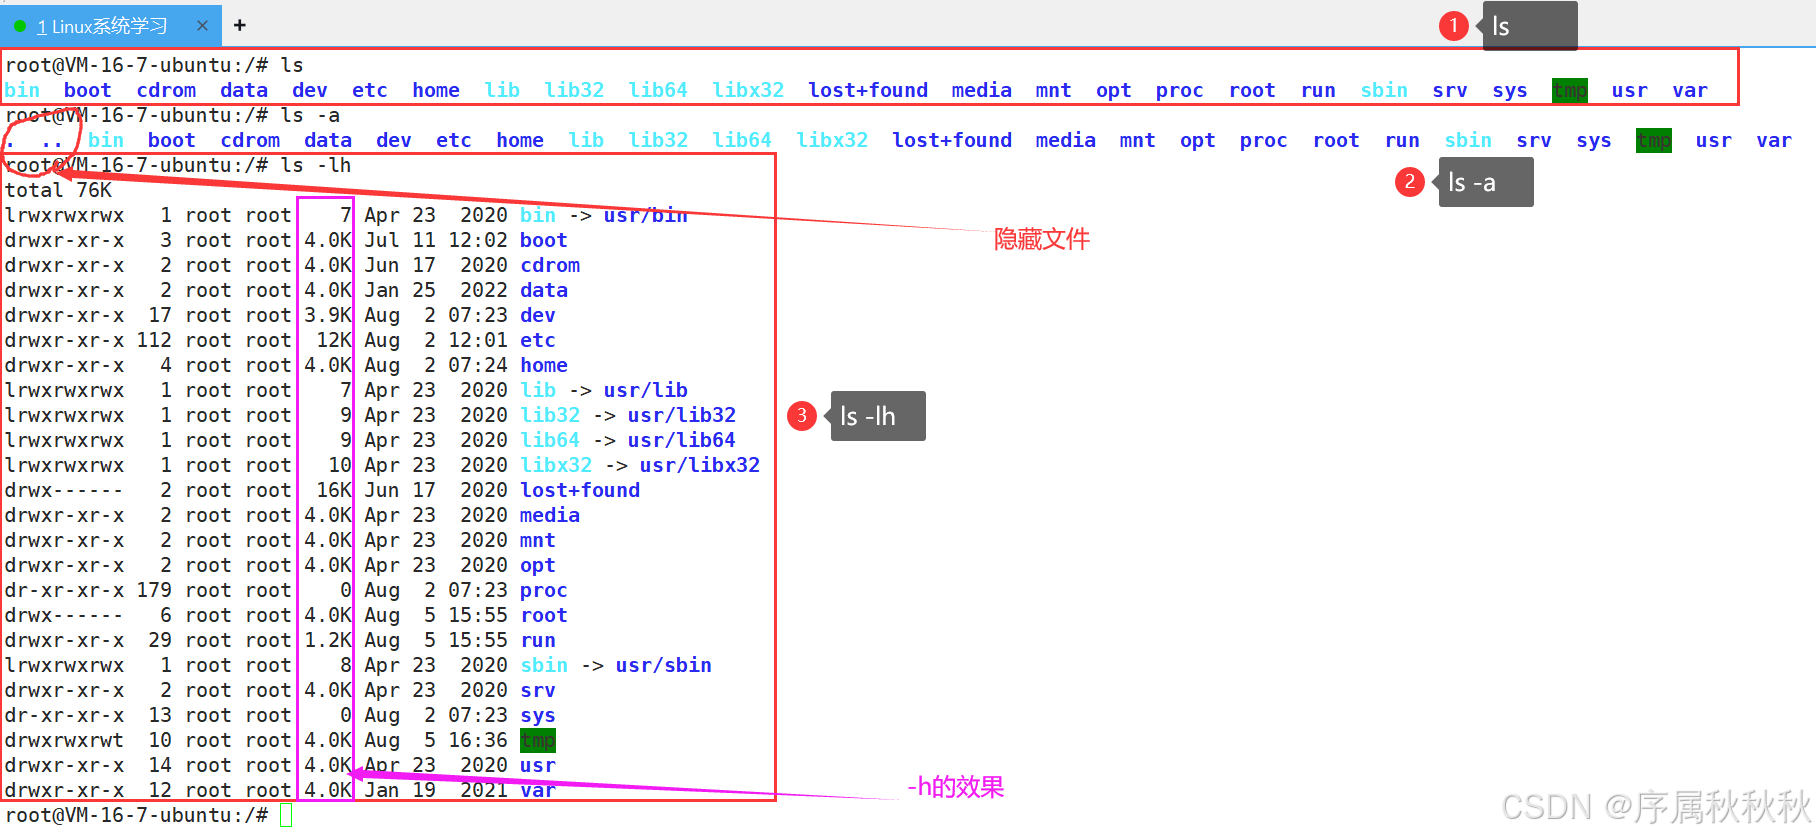Click "etc" in the ls -a output row

click(454, 140)
